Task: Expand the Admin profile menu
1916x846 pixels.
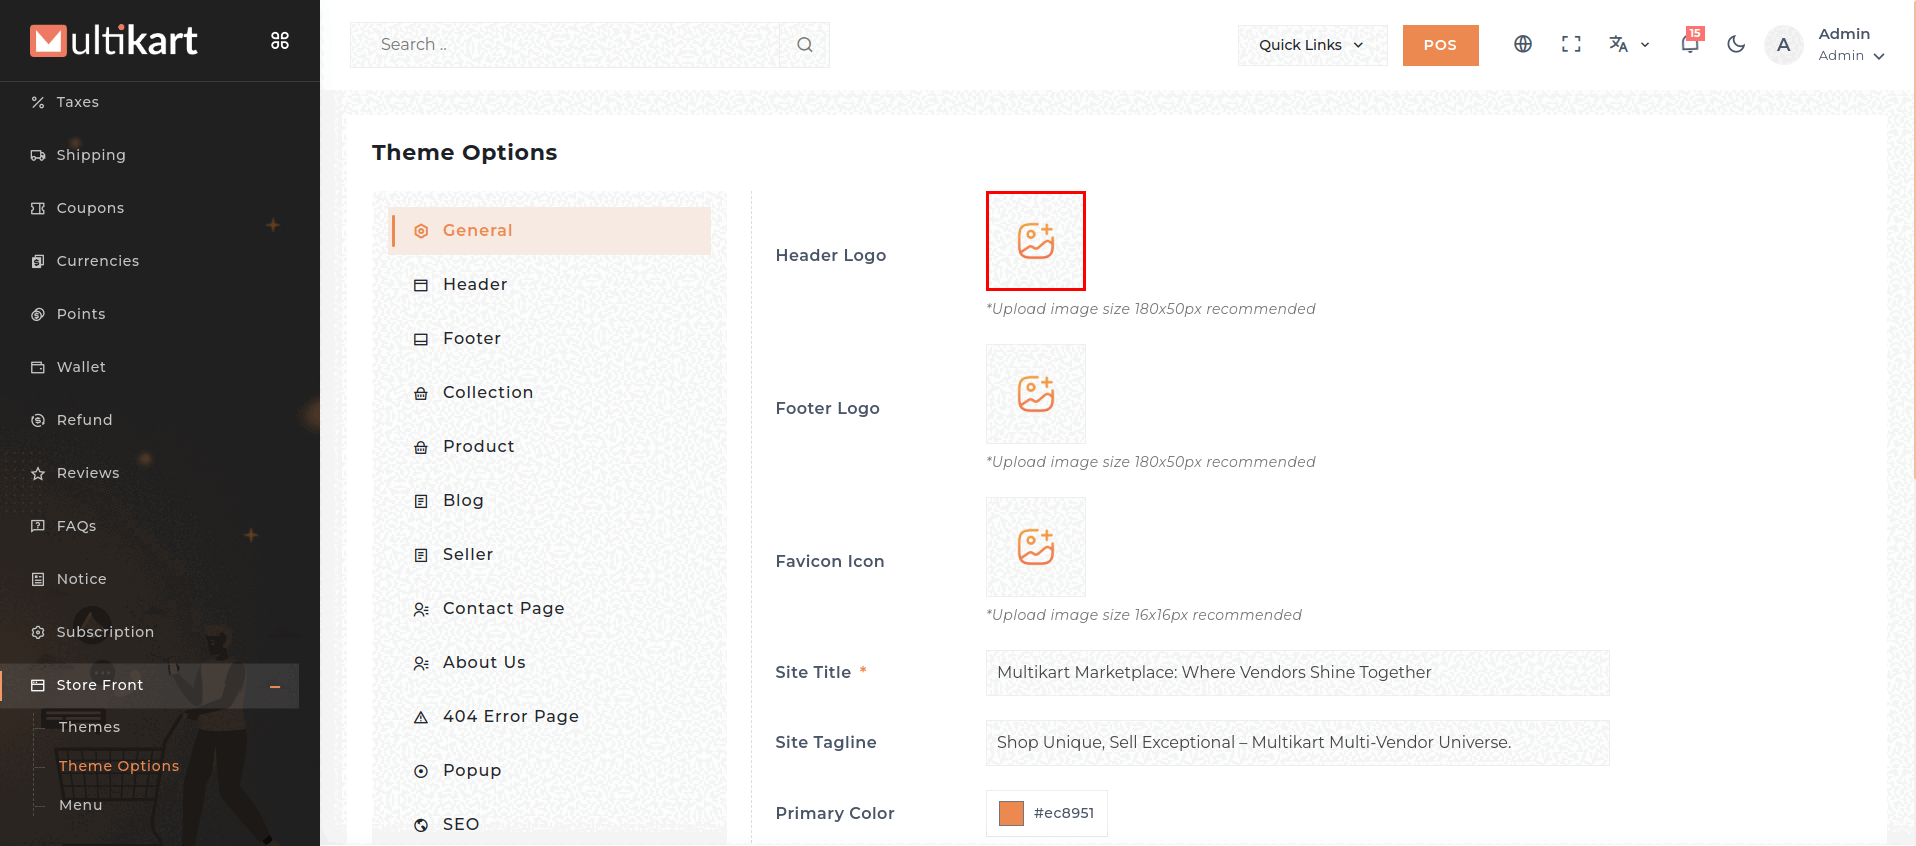Action: (1850, 45)
